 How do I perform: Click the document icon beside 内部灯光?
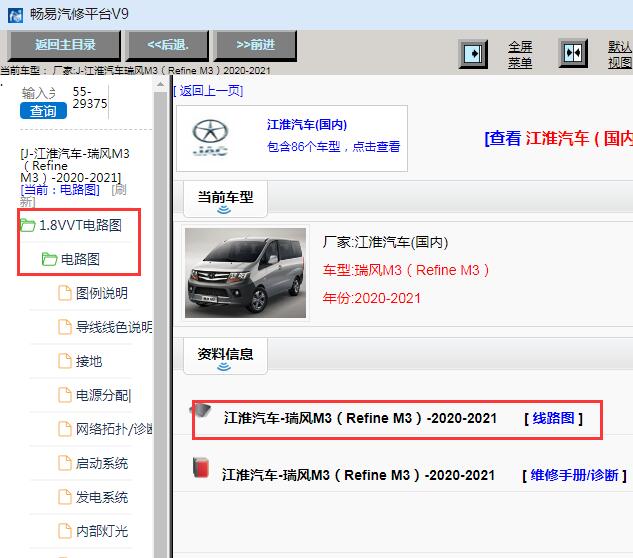(65, 531)
